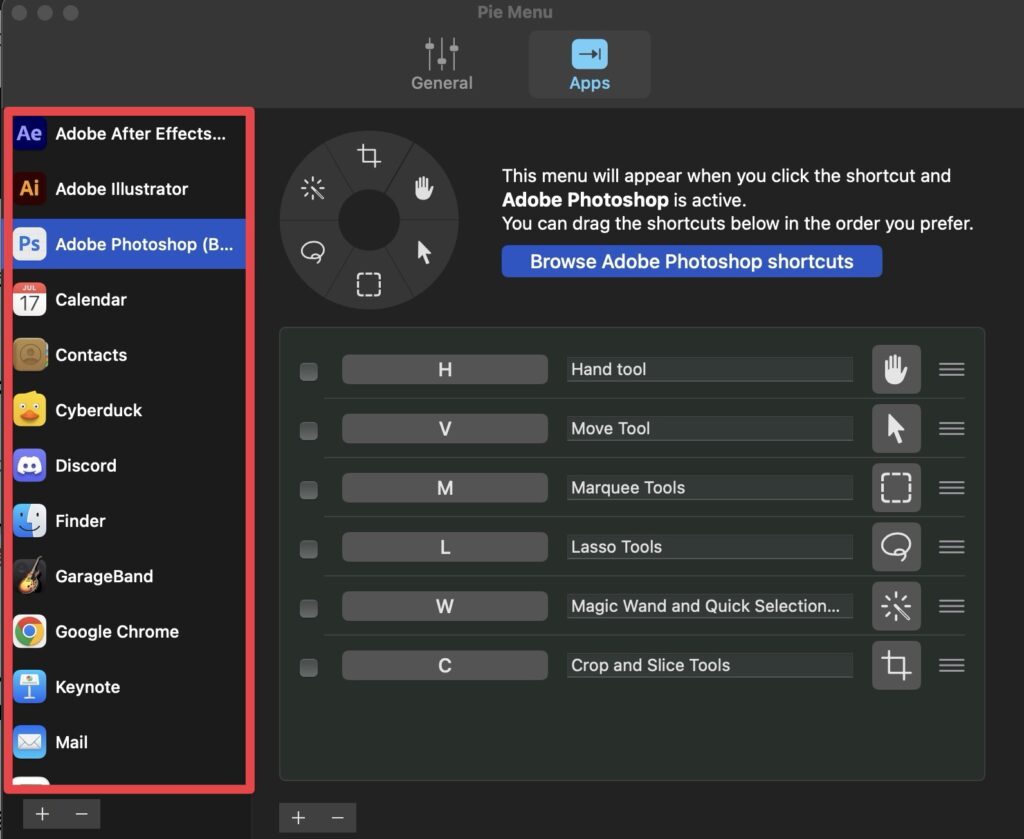Select Adobe After Effects in app list
The height and width of the screenshot is (839, 1024).
click(x=129, y=133)
